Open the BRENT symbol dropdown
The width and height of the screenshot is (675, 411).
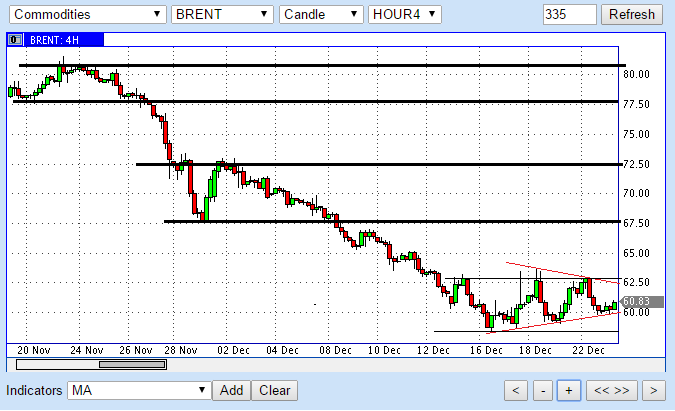click(222, 15)
